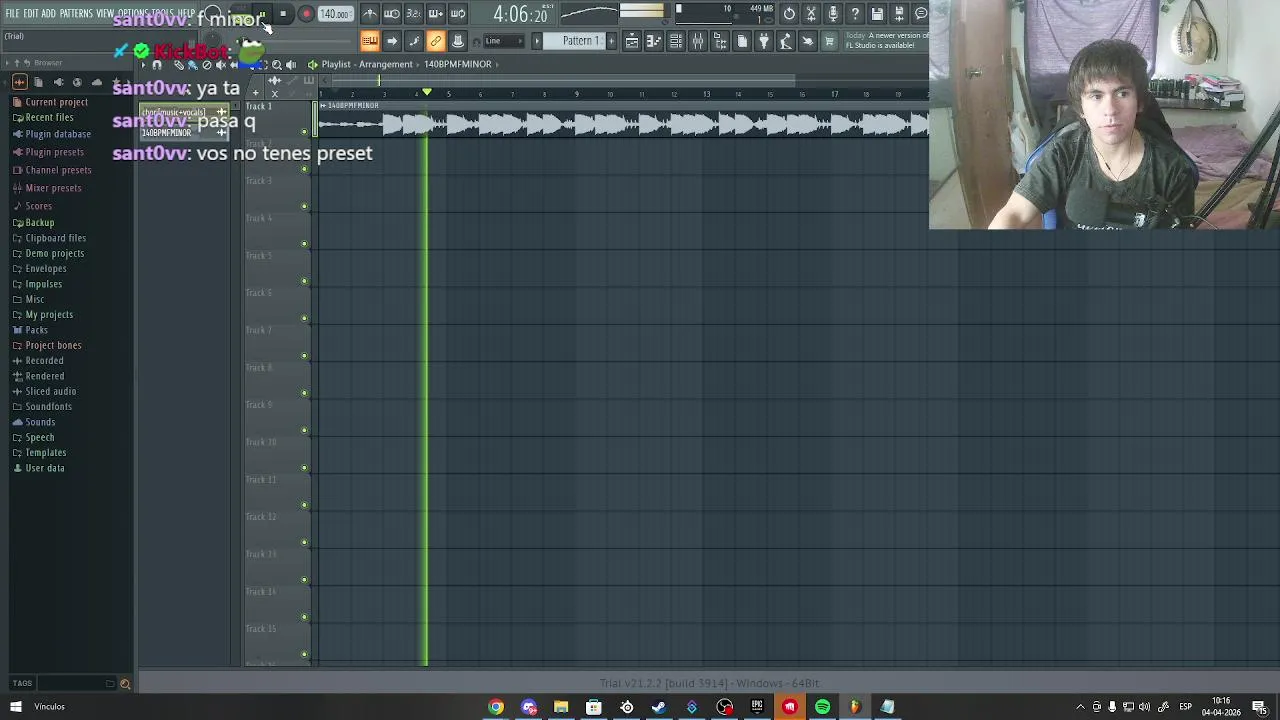
Task: Click the browser search magnifier icon
Action: pos(125,684)
